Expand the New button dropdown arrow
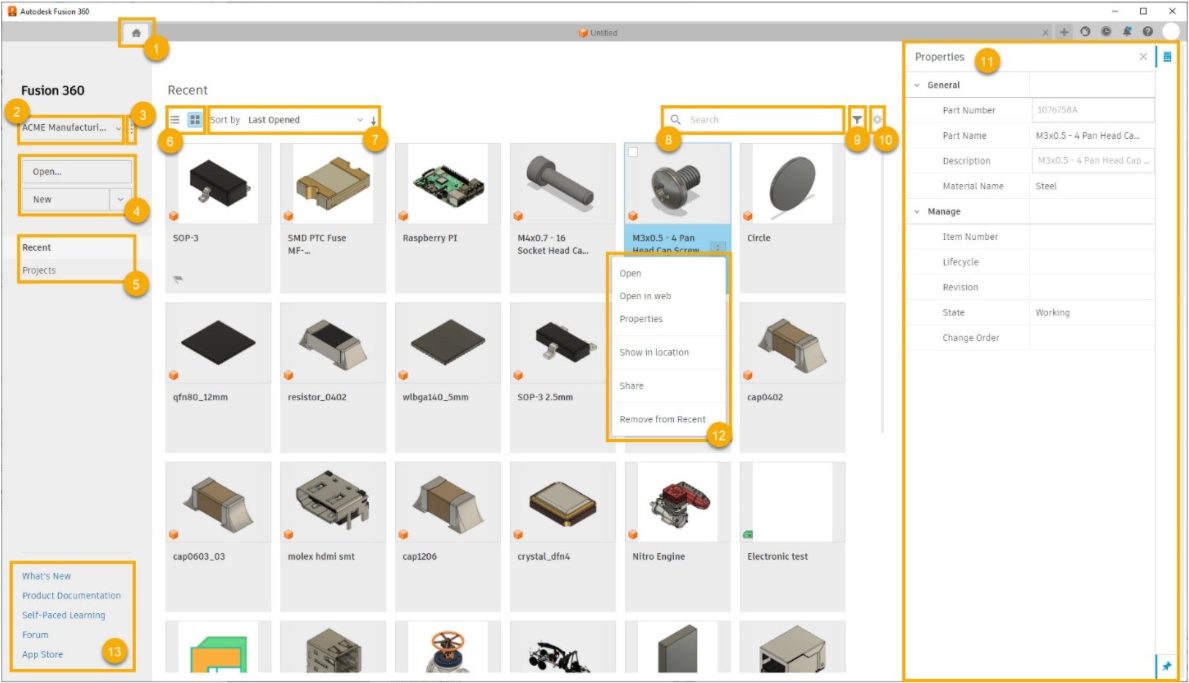The width and height of the screenshot is (1189, 683). tap(120, 199)
